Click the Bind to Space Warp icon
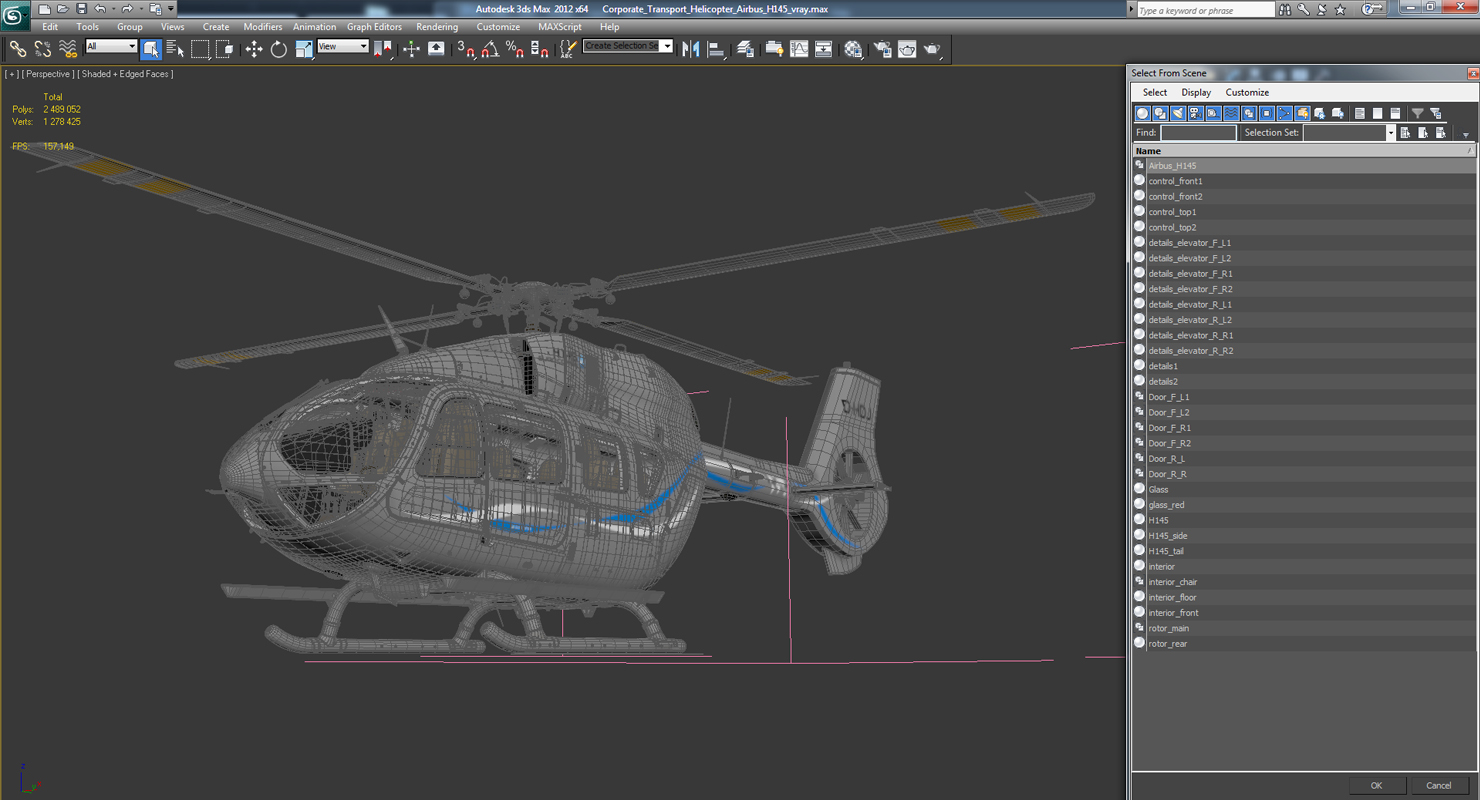This screenshot has height=800, width=1480. pos(68,48)
